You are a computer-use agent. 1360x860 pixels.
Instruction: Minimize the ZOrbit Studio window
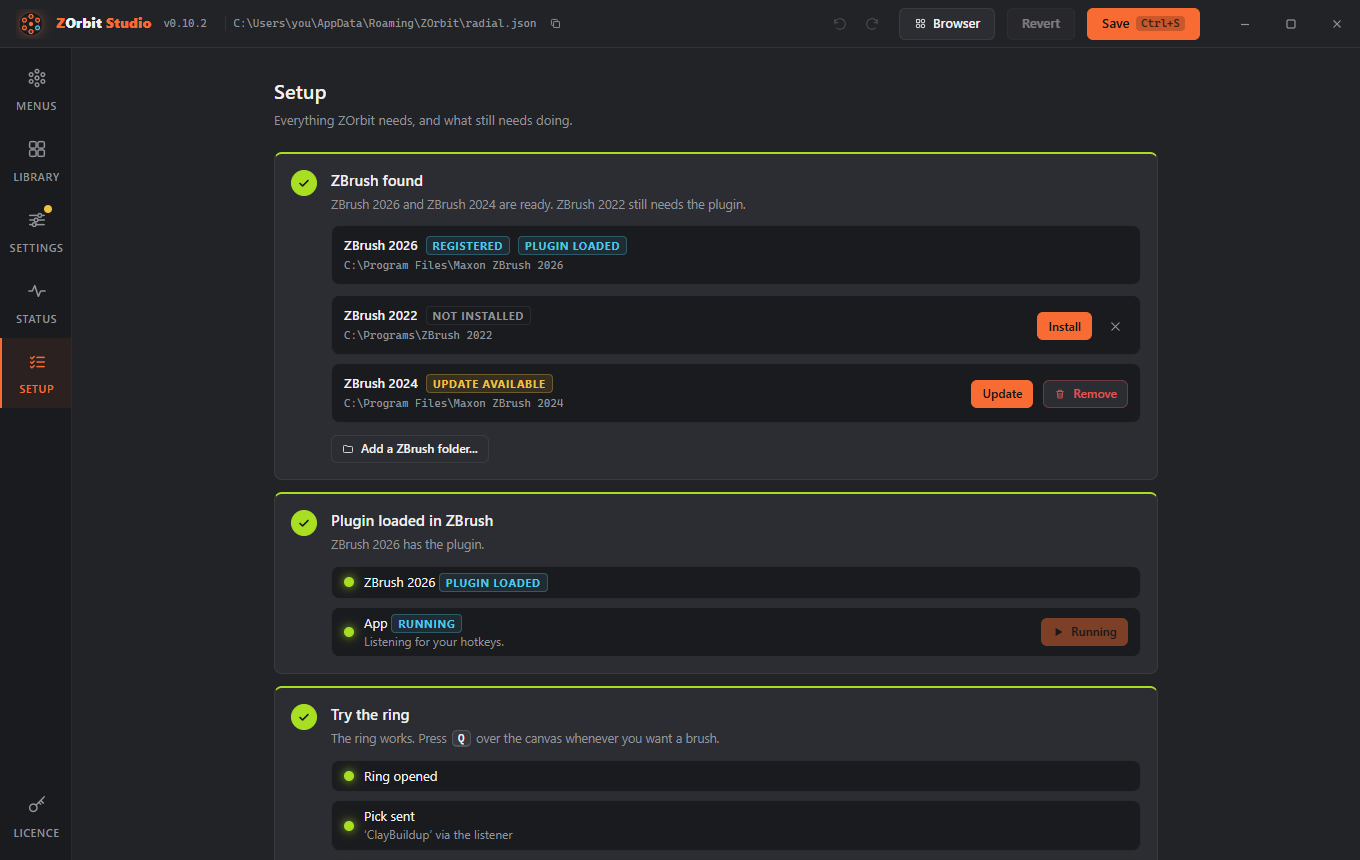pos(1245,24)
